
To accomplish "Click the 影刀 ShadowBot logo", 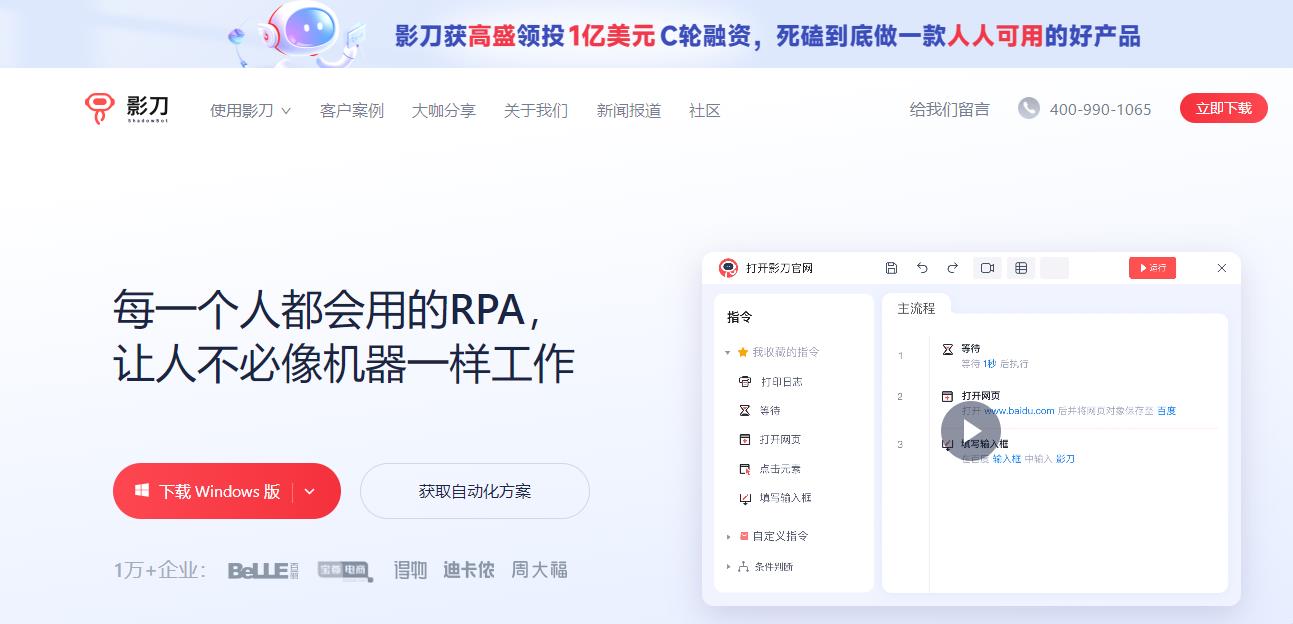I will (126, 108).
